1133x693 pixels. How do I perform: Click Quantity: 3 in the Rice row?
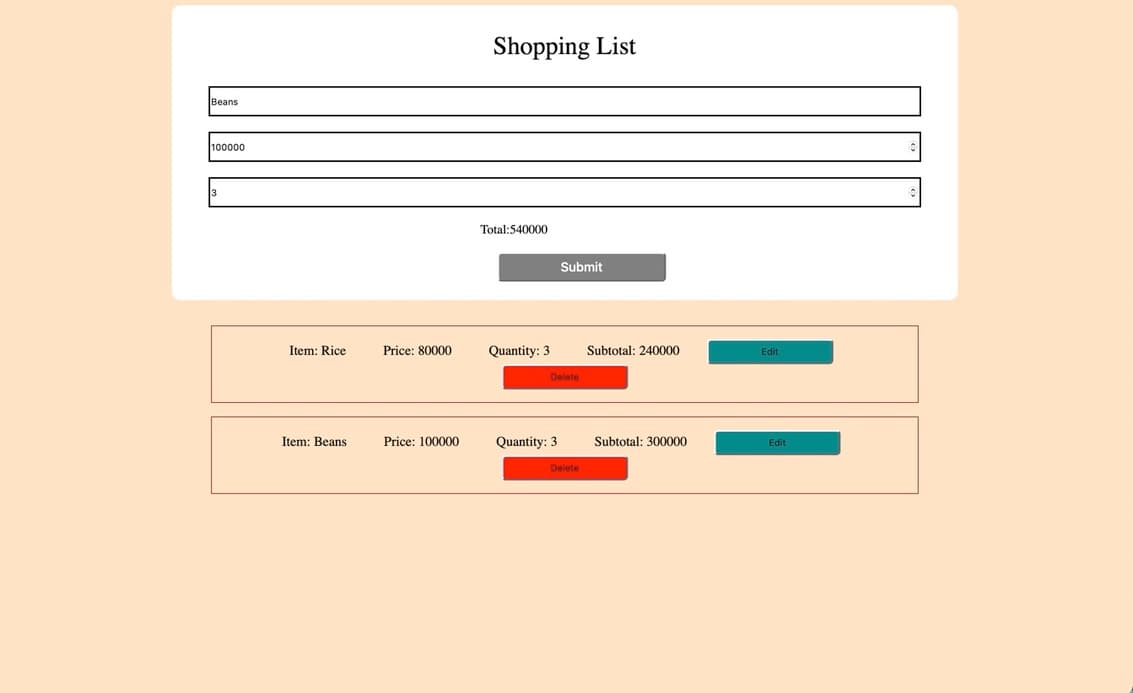pos(519,351)
